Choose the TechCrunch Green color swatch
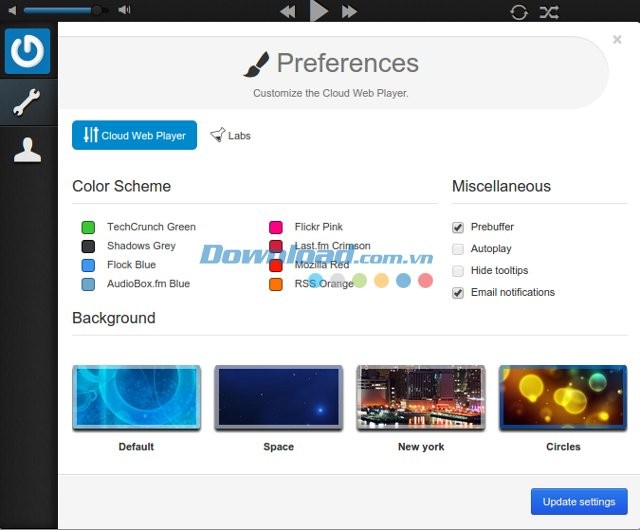The image size is (640, 530). point(88,227)
